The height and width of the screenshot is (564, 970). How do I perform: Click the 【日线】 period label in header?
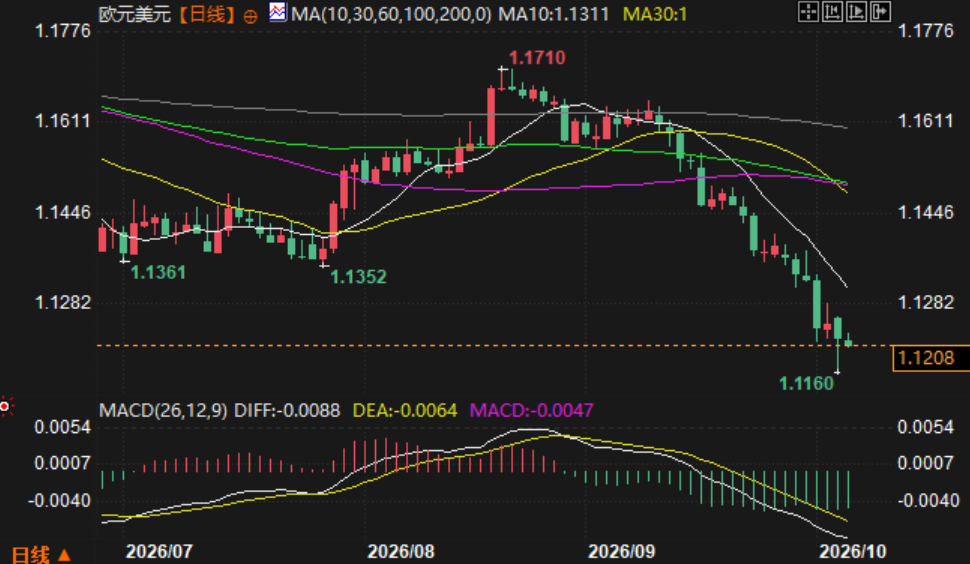[x=207, y=14]
